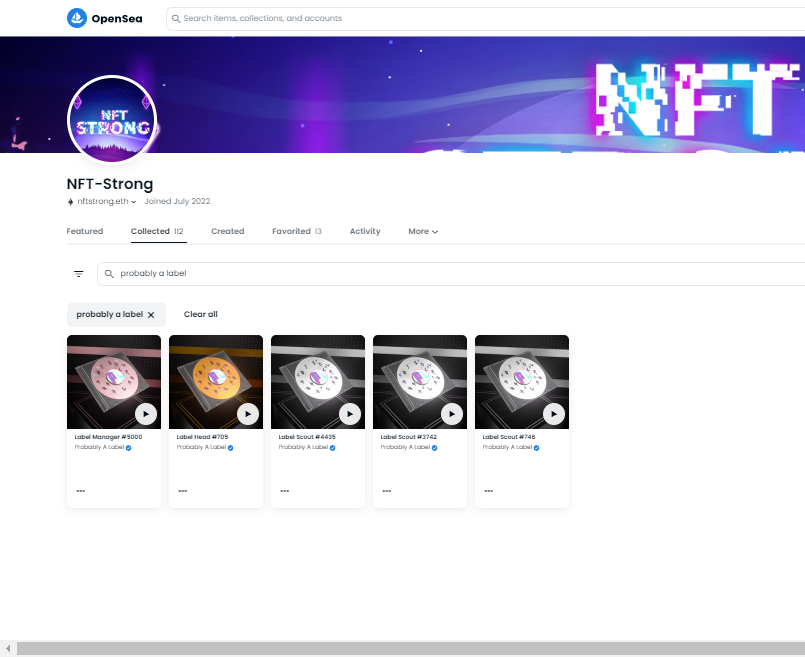Click the collection search magnifier icon
The width and height of the screenshot is (805, 657).
coord(109,274)
